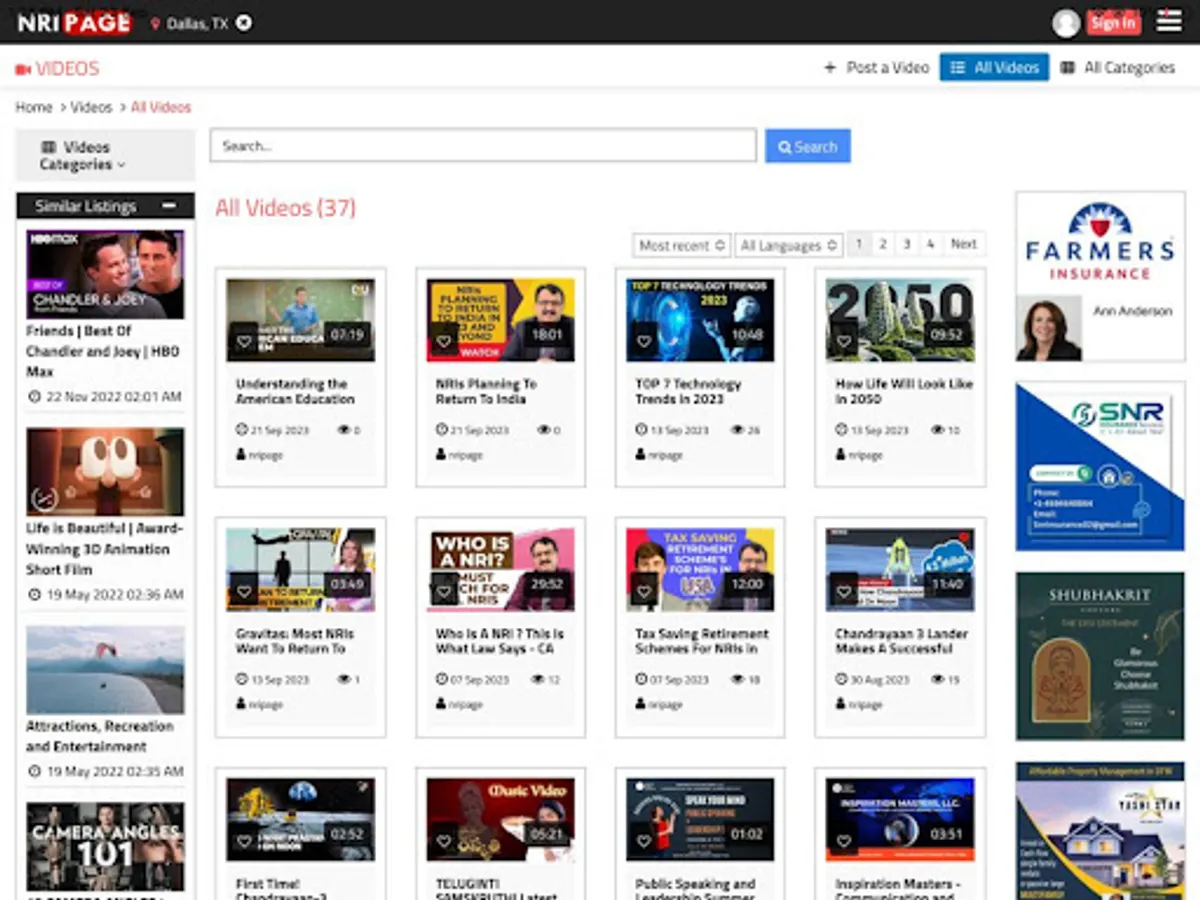Open the hamburger navigation menu
Viewport: 1200px width, 900px height.
point(1168,21)
